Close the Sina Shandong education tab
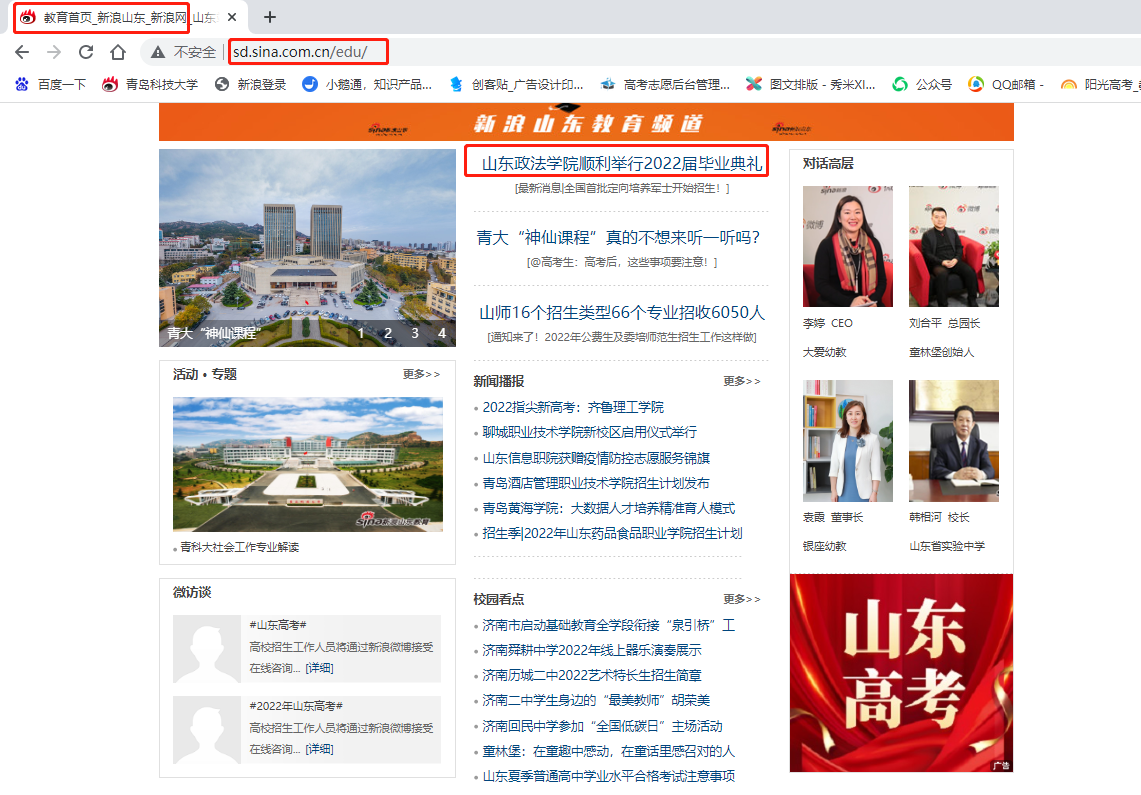The height and width of the screenshot is (795, 1141). (x=232, y=17)
